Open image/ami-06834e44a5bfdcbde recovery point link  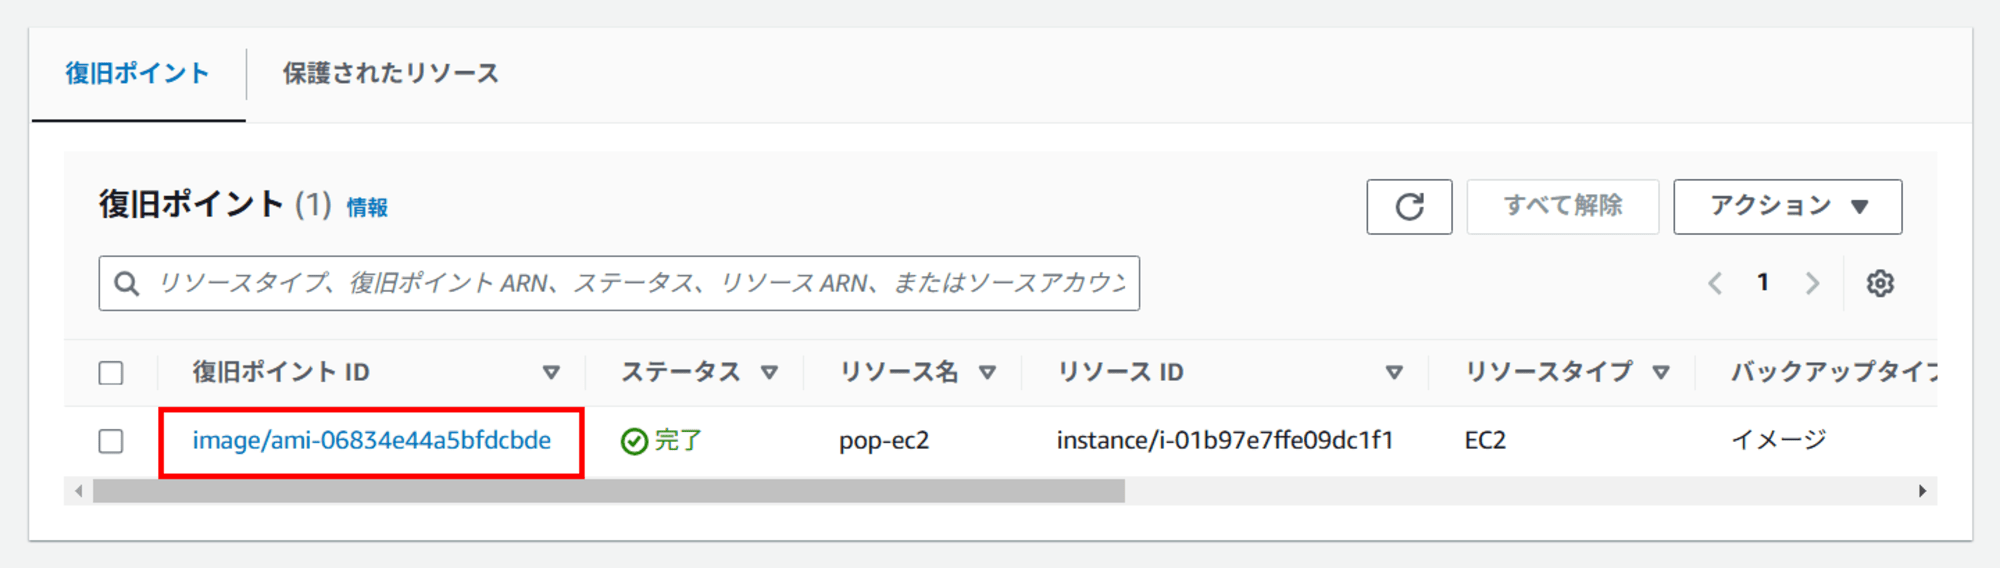point(372,441)
